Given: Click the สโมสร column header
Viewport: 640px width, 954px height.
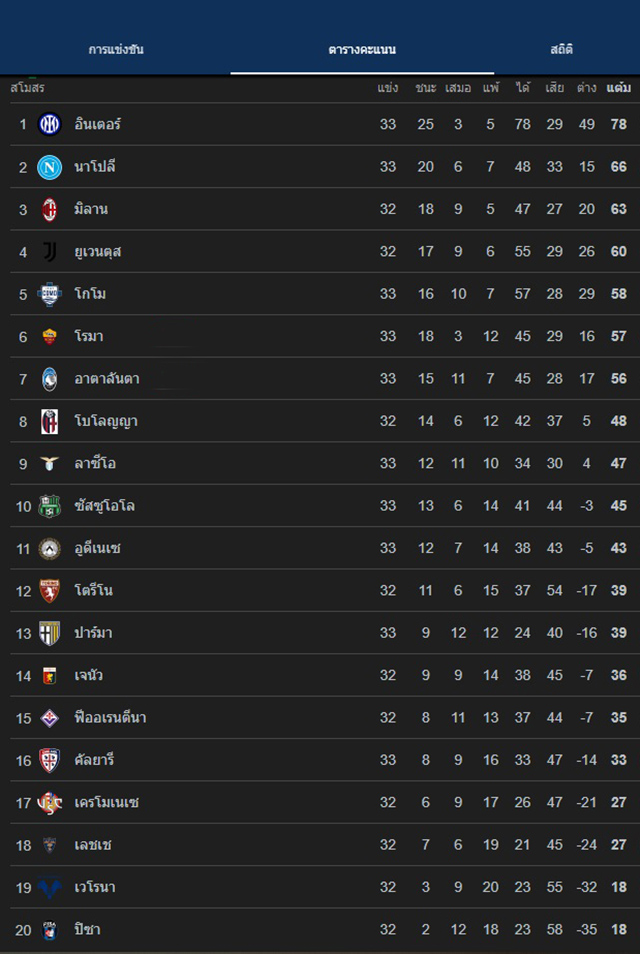Looking at the screenshot, I should tap(27, 88).
